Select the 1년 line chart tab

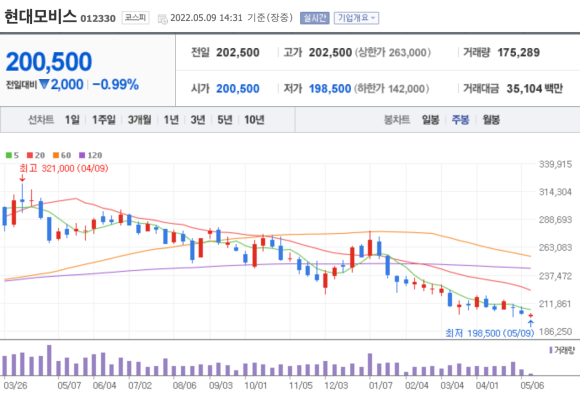click(x=171, y=120)
